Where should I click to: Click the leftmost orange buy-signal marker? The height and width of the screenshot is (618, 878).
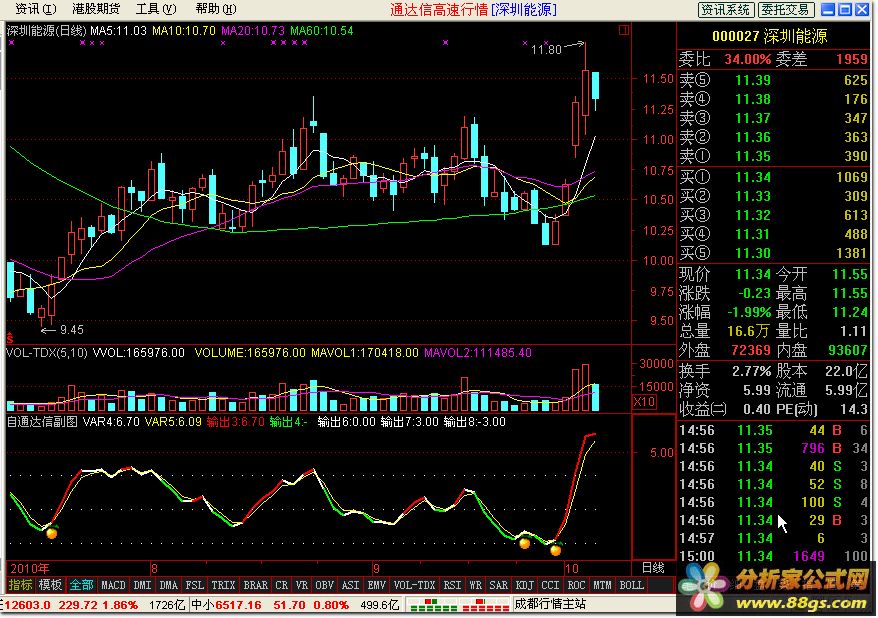pyautogui.click(x=52, y=532)
